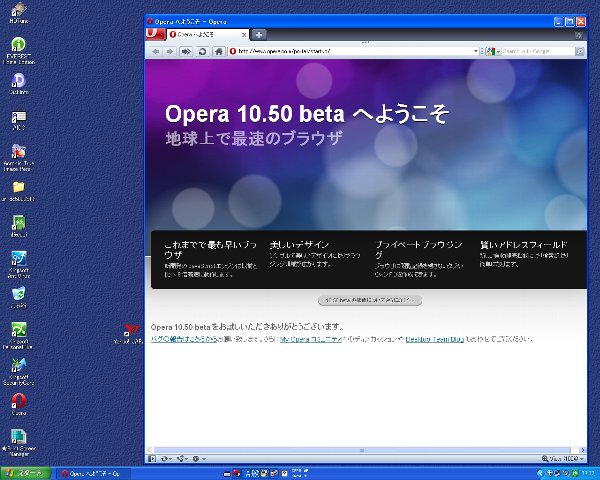Image resolution: width=600 pixels, height=480 pixels.
Task: Click the gray button below feature banner
Action: pyautogui.click(x=370, y=300)
